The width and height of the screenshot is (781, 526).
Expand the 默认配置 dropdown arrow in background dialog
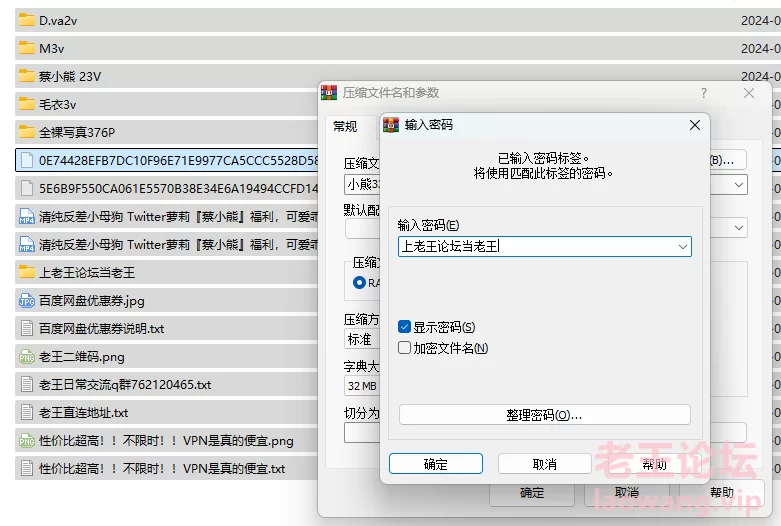[739, 228]
